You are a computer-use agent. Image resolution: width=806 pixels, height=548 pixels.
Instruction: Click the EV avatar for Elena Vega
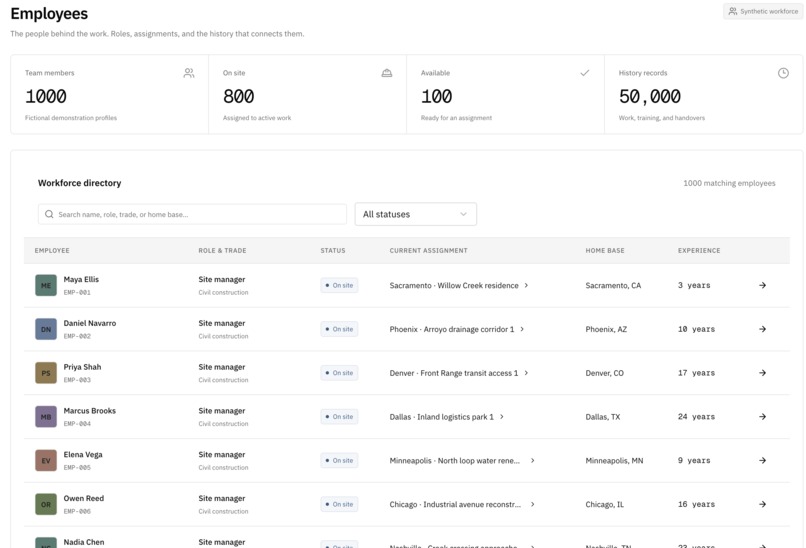tap(46, 461)
